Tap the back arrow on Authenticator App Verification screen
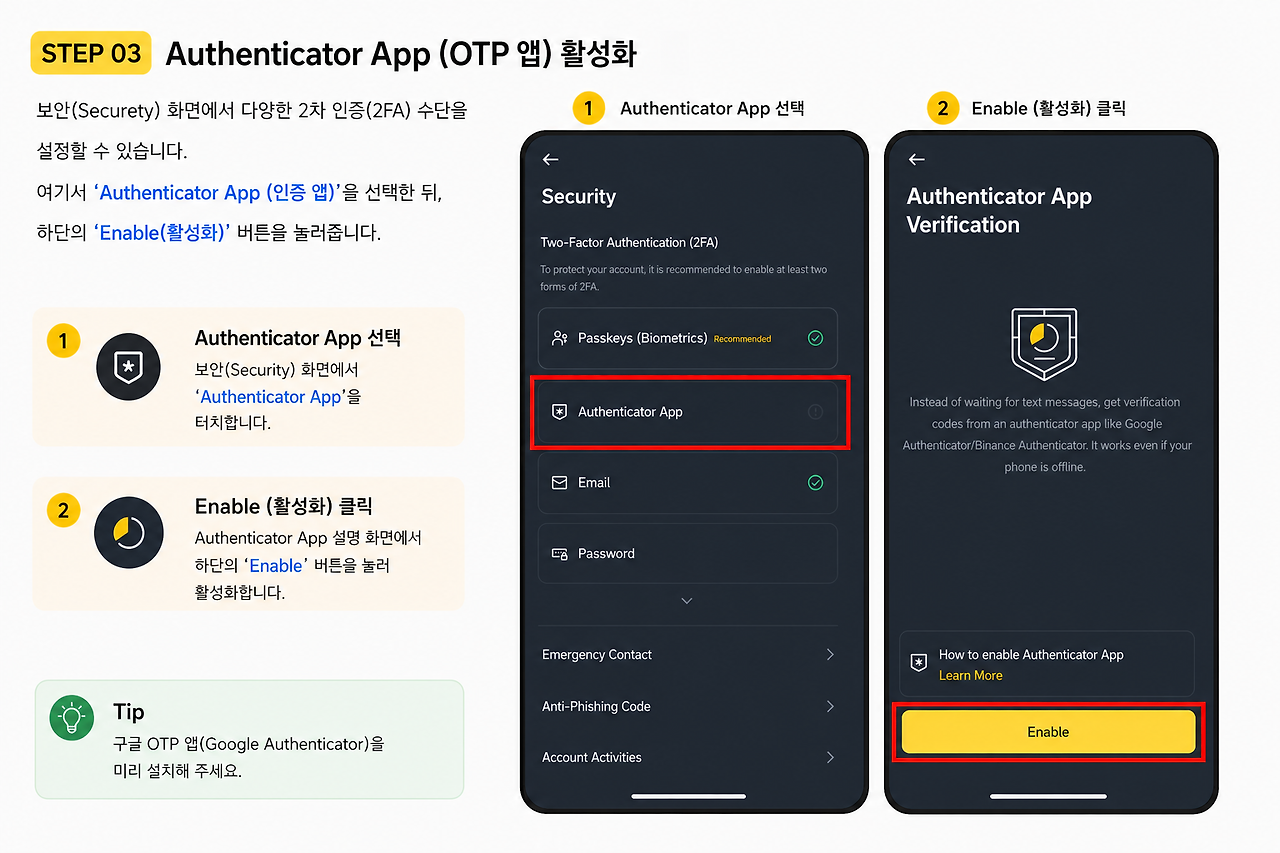Image resolution: width=1280 pixels, height=853 pixels. click(916, 159)
